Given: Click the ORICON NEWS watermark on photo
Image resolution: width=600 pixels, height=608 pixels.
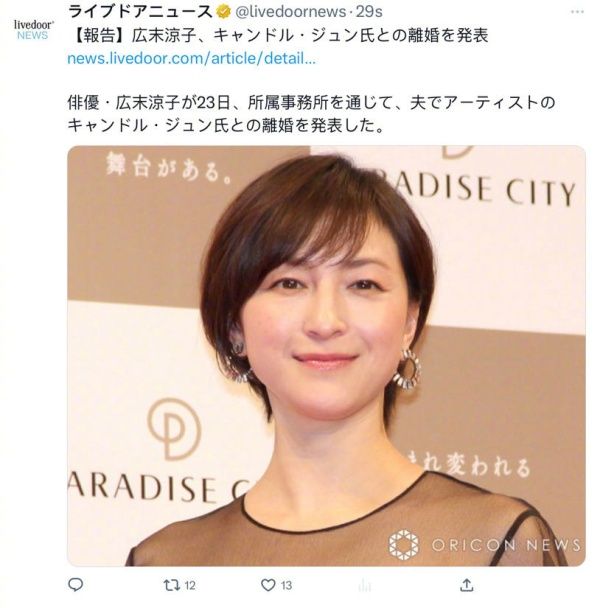Looking at the screenshot, I should coord(485,545).
